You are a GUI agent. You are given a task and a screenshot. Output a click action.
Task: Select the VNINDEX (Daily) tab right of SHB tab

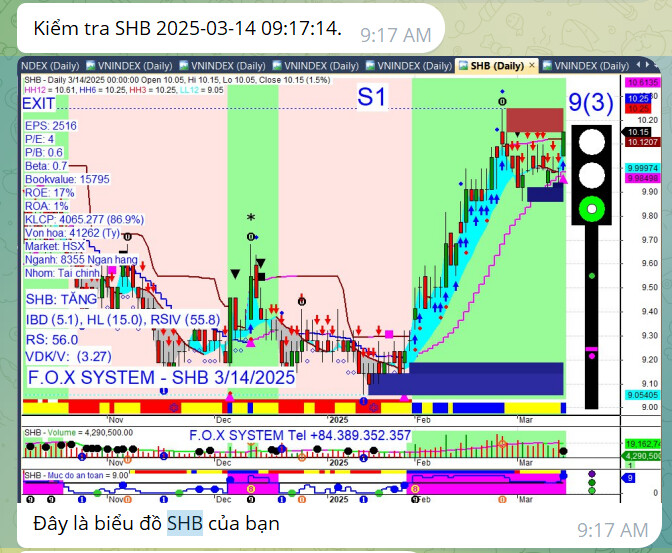point(585,66)
